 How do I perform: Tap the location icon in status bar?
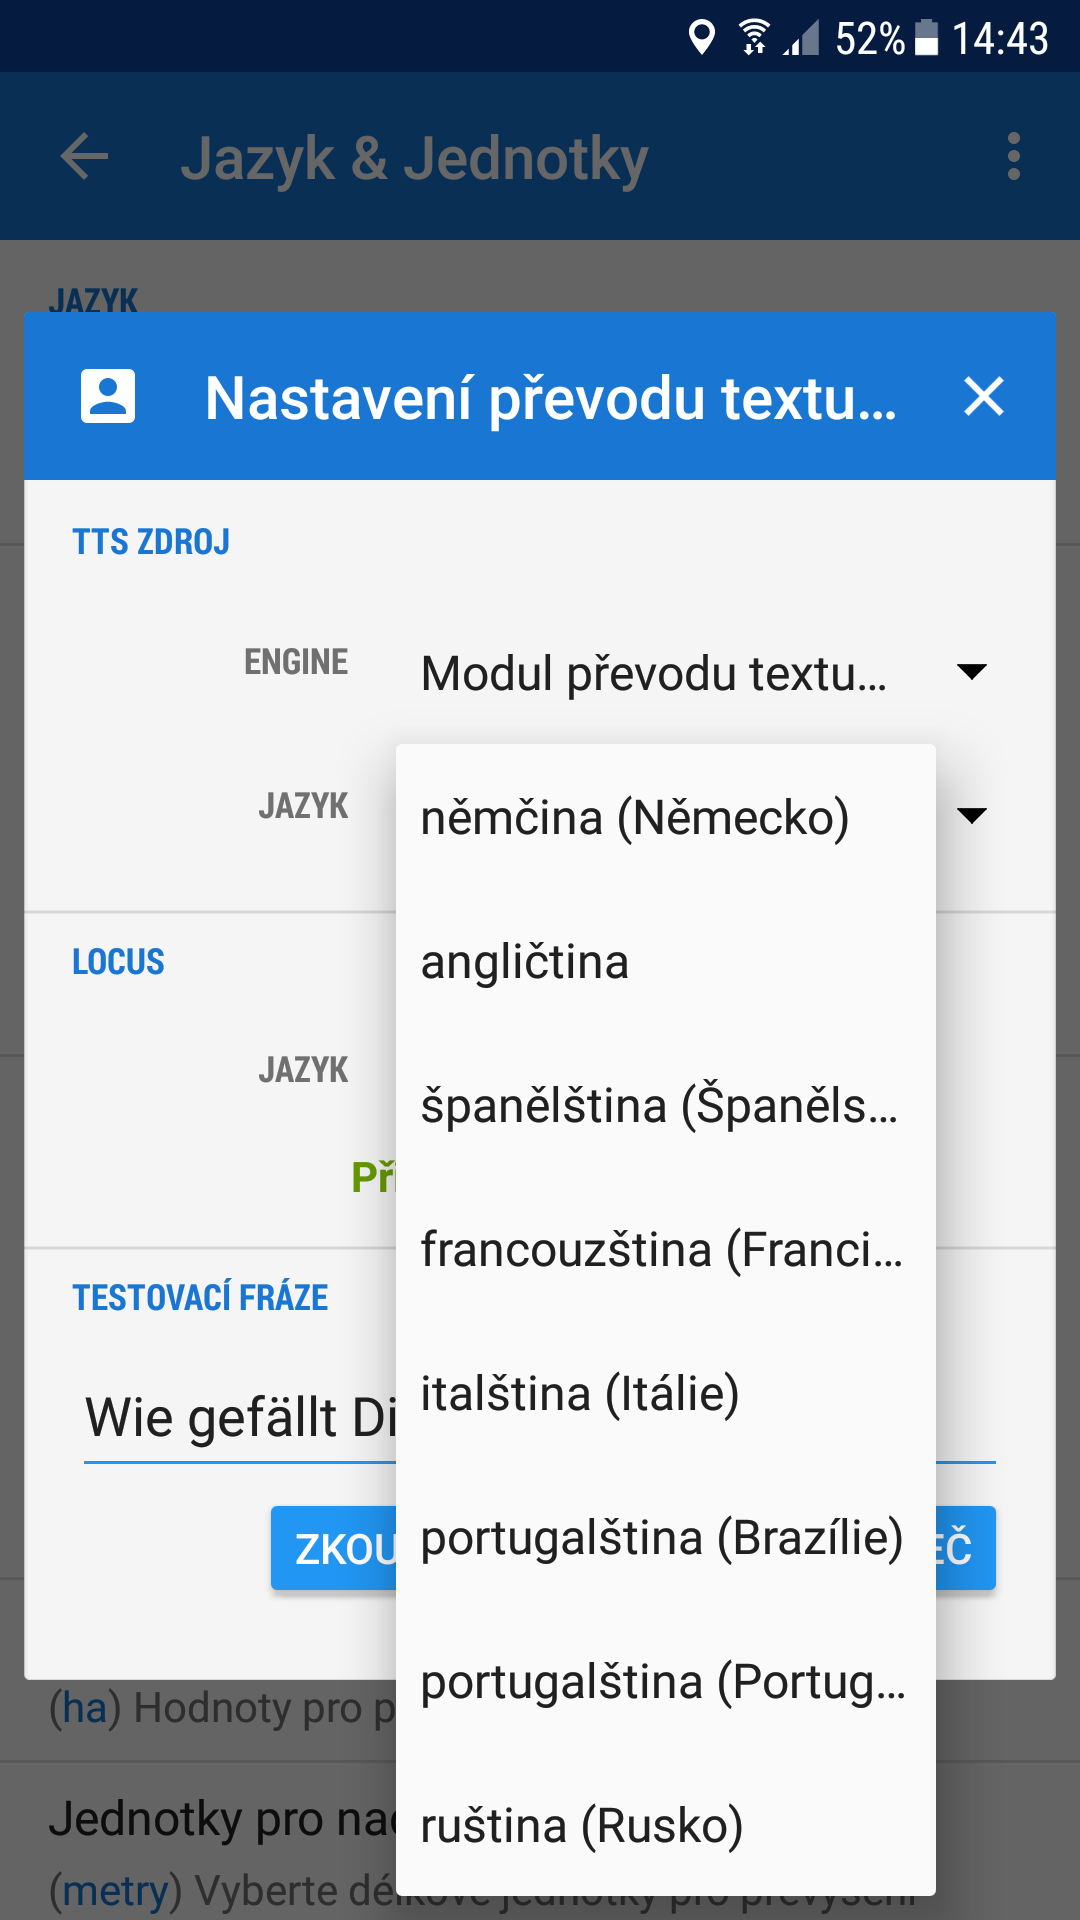pos(702,38)
